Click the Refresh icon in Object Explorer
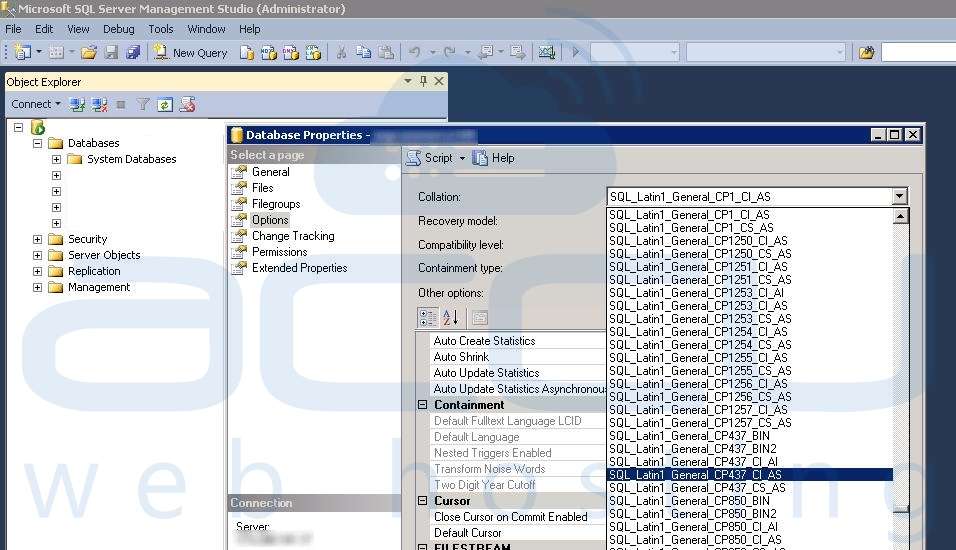Screen dimensions: 956x550 pos(165,104)
